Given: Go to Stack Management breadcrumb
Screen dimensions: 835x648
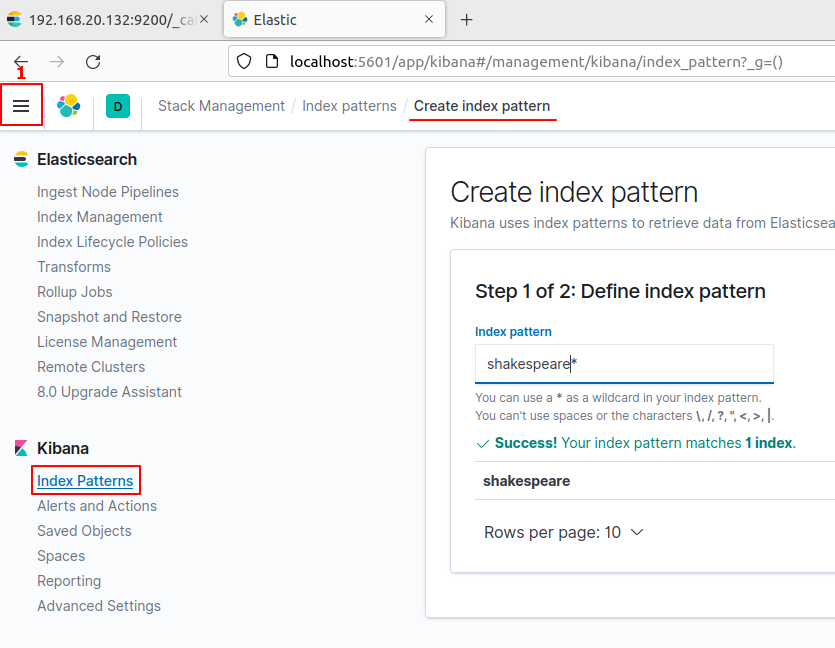Looking at the screenshot, I should (222, 106).
